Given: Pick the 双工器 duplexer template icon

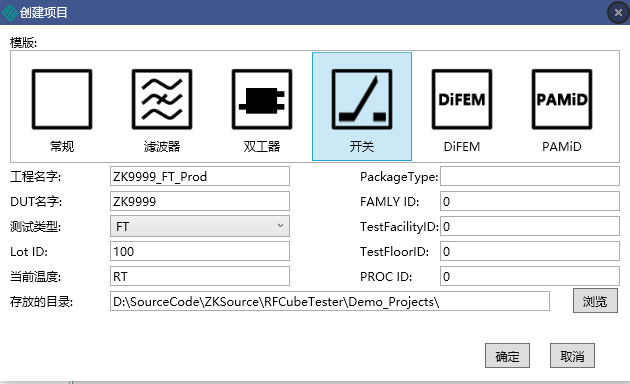Looking at the screenshot, I should coord(262,99).
